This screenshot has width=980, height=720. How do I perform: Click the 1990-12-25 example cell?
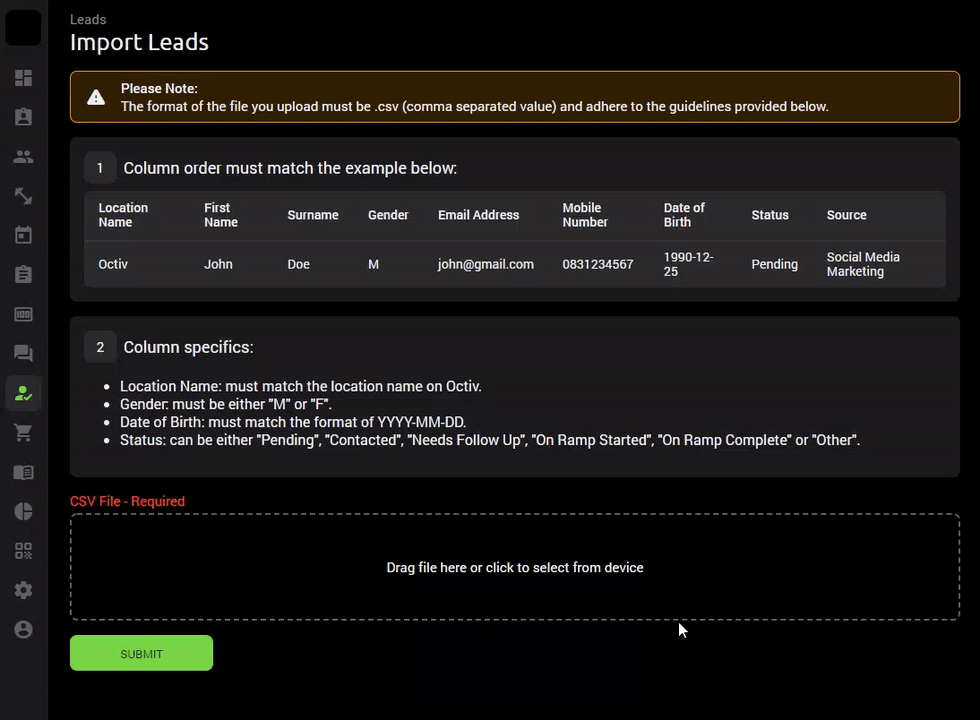pyautogui.click(x=688, y=264)
